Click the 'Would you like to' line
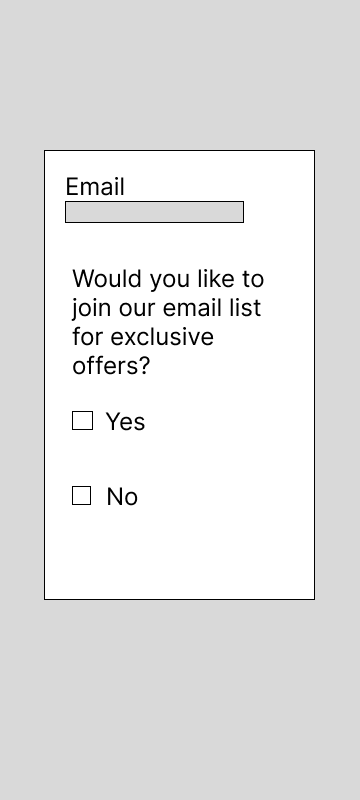Viewport: 360px width, 800px height. click(x=168, y=279)
